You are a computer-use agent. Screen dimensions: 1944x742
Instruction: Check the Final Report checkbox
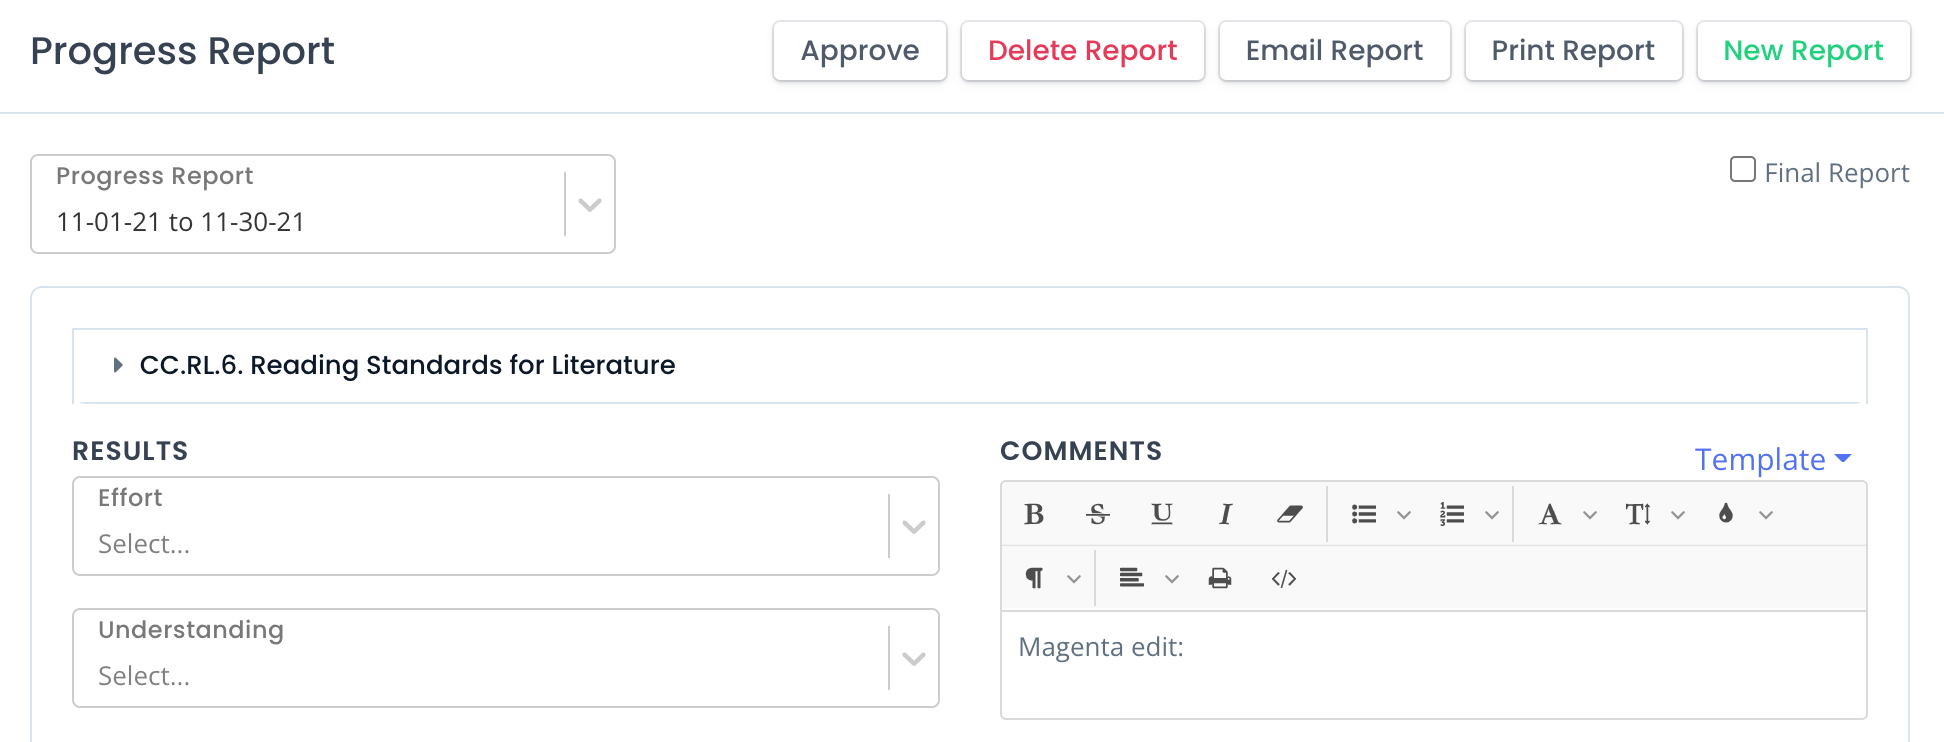click(x=1743, y=170)
